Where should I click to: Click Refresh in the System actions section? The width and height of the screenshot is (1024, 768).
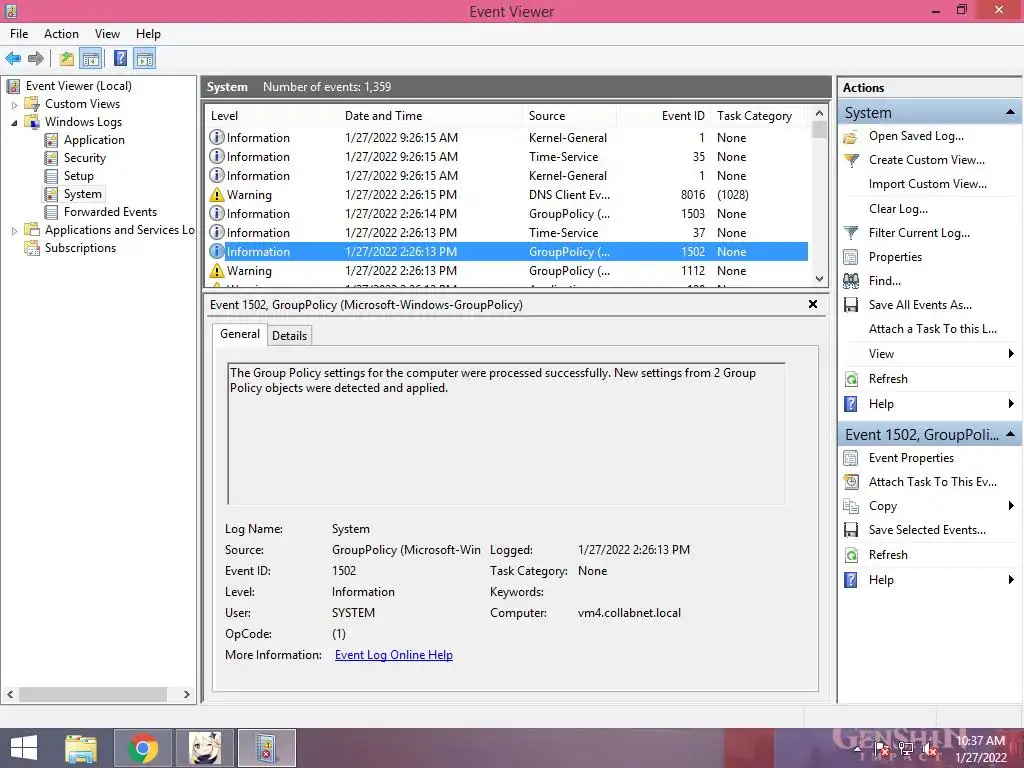[888, 379]
